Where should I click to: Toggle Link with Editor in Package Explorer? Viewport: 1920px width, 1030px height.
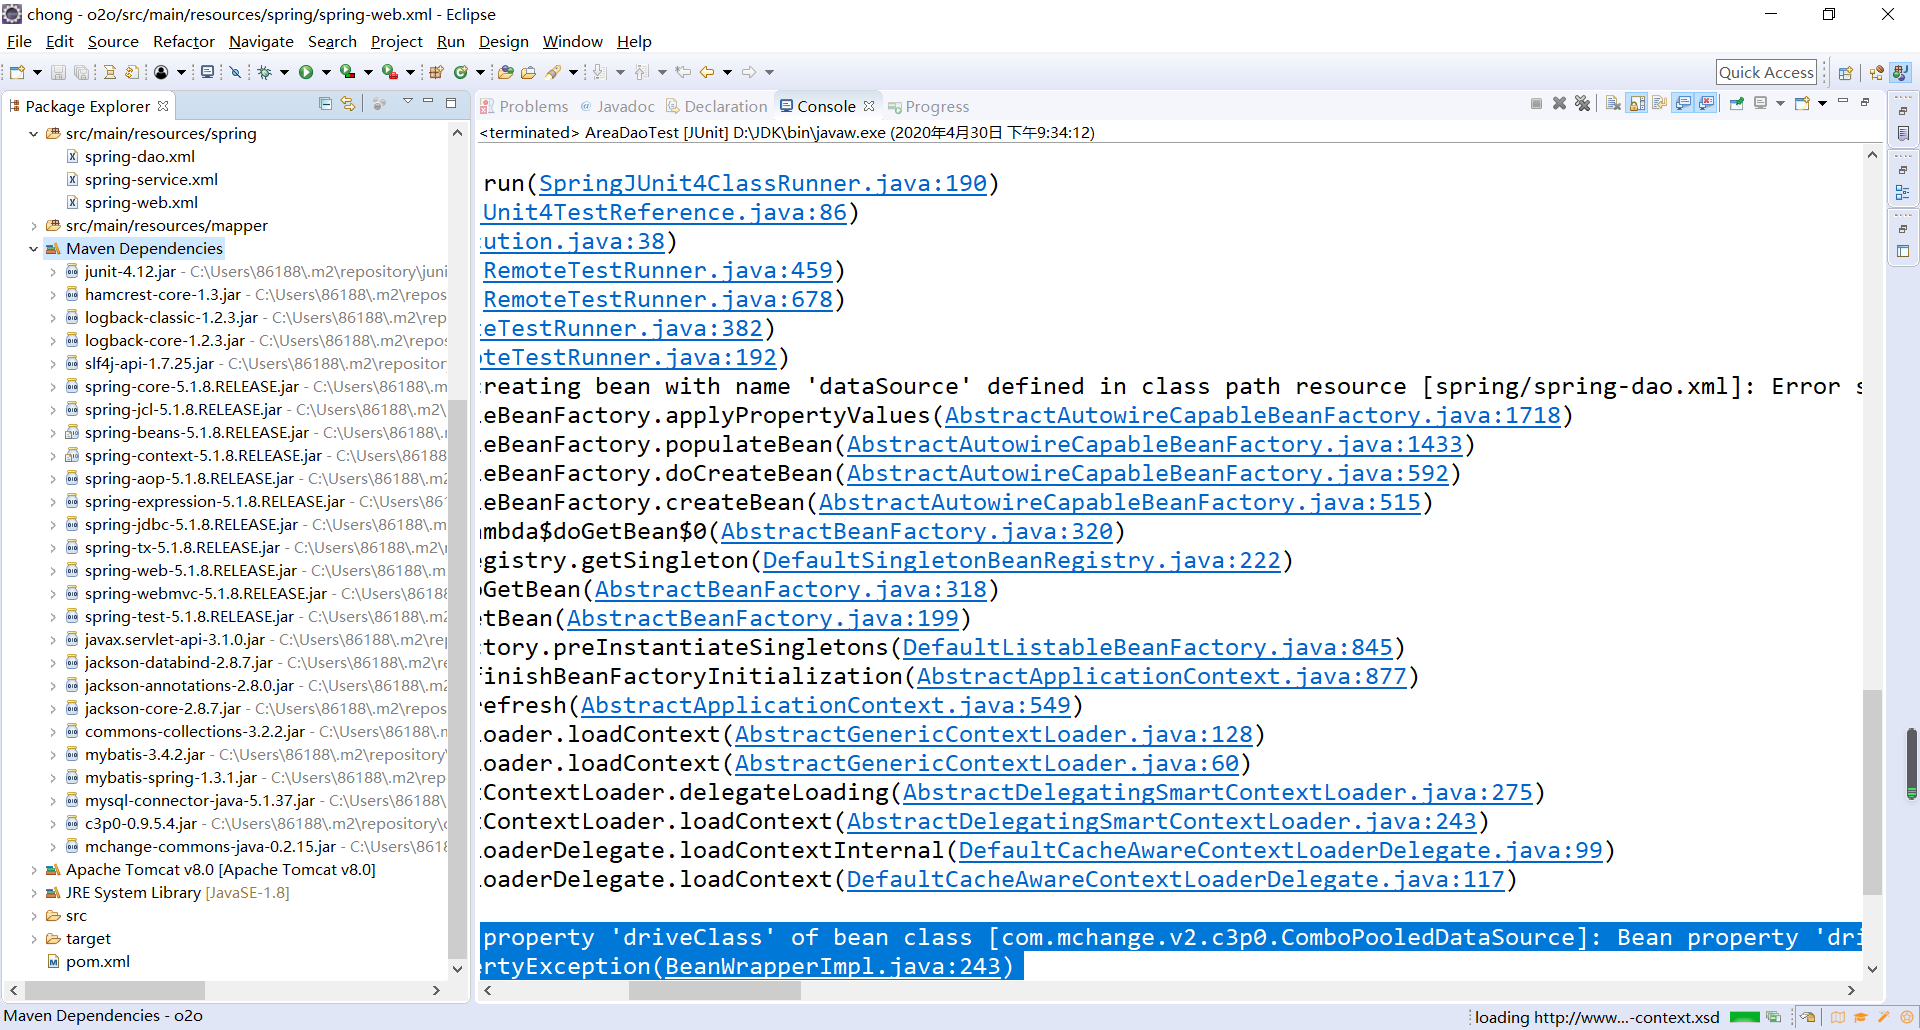(348, 103)
